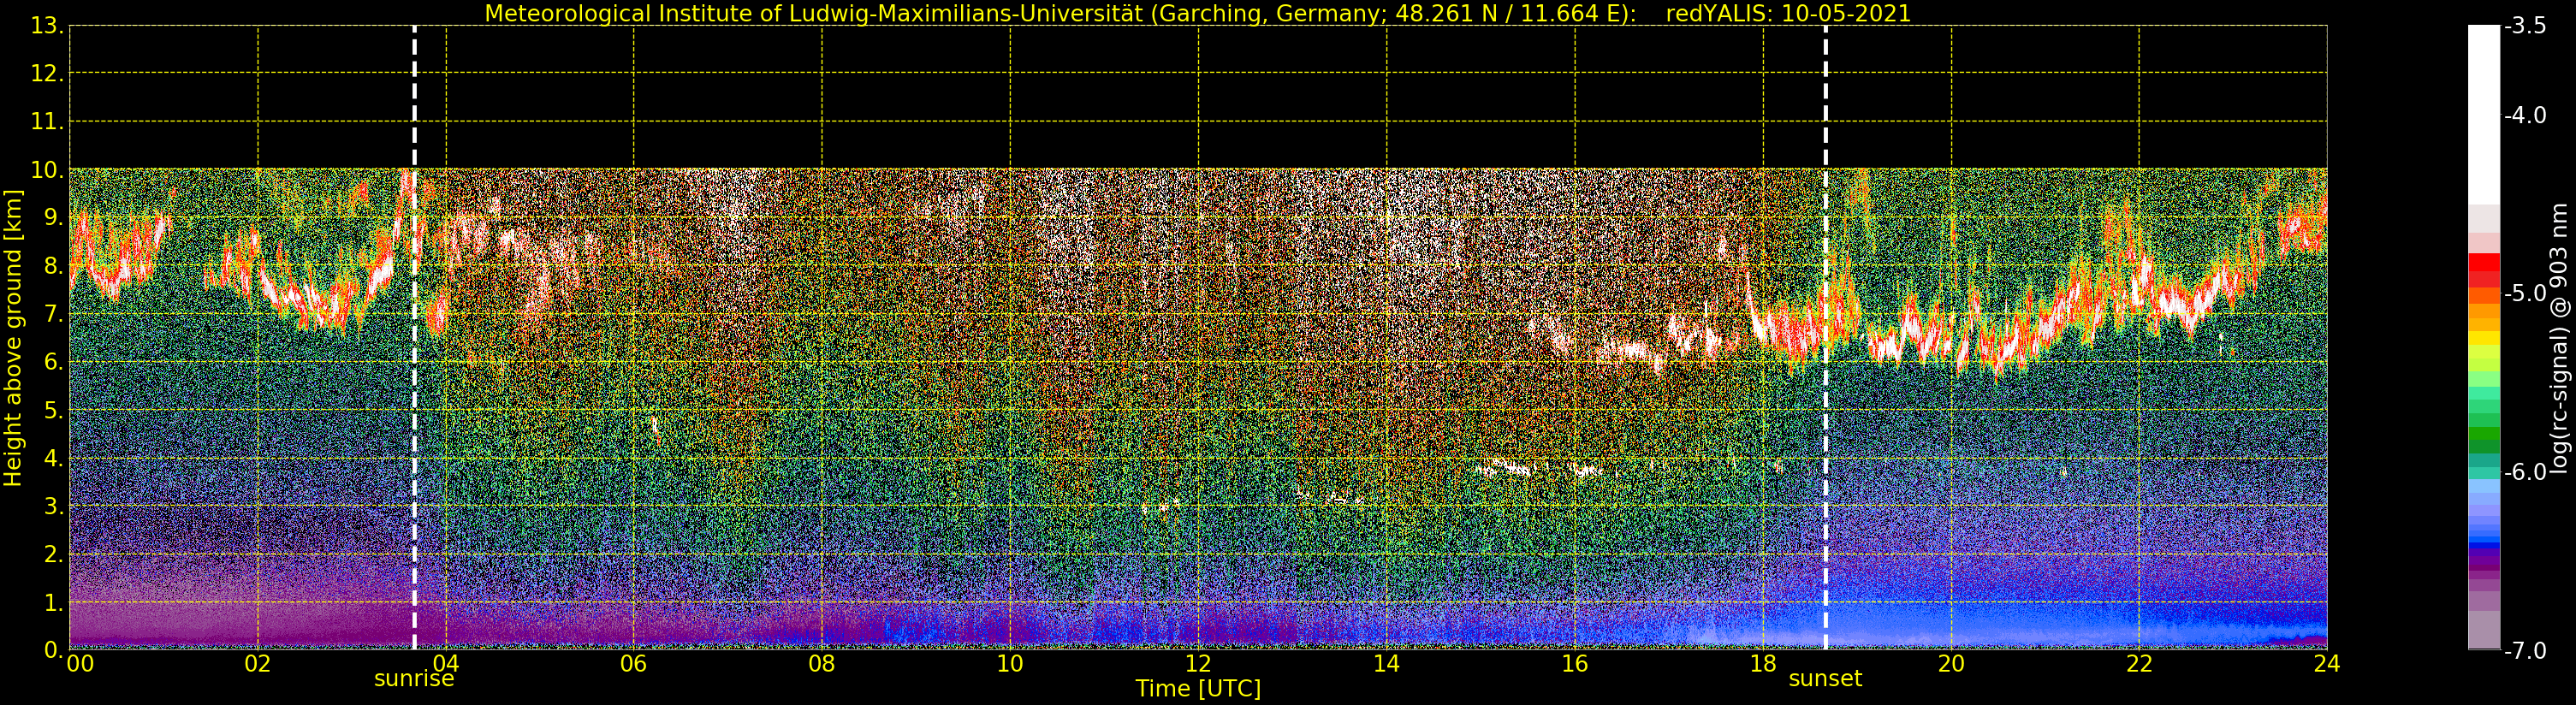Image resolution: width=2576 pixels, height=705 pixels.
Task: Click the "-7.0" colorbar tick label
Action: pyautogui.click(x=2526, y=651)
